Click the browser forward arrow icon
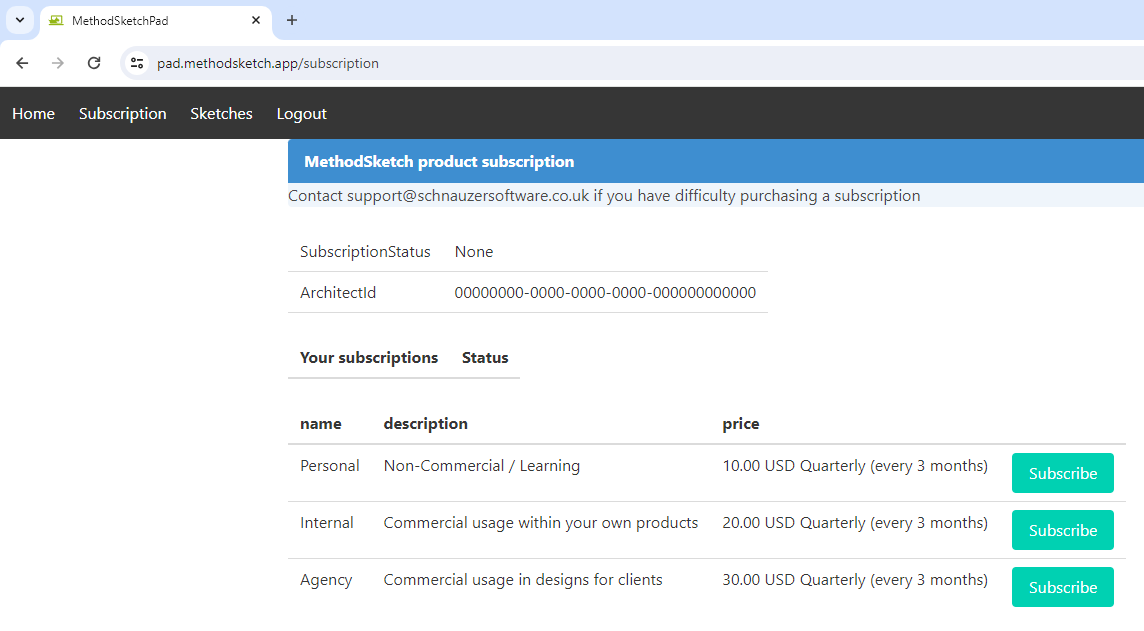The image size is (1144, 631). point(58,63)
